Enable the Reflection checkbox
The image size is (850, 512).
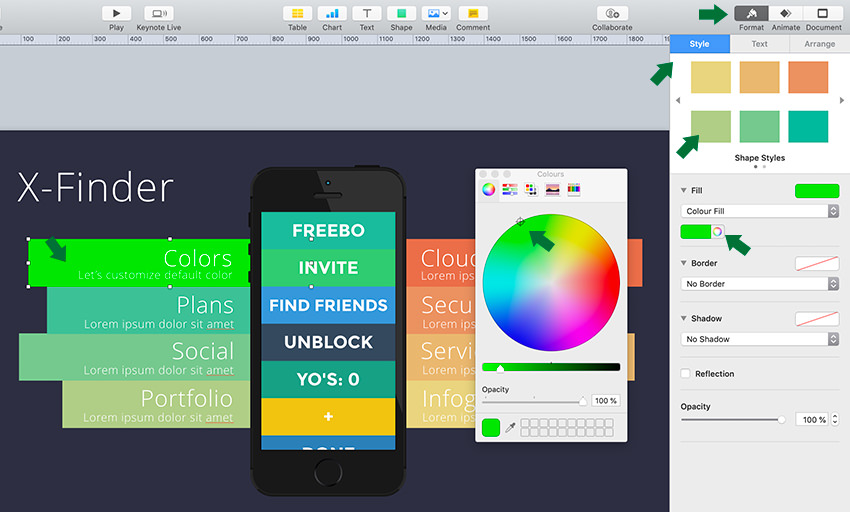[686, 374]
